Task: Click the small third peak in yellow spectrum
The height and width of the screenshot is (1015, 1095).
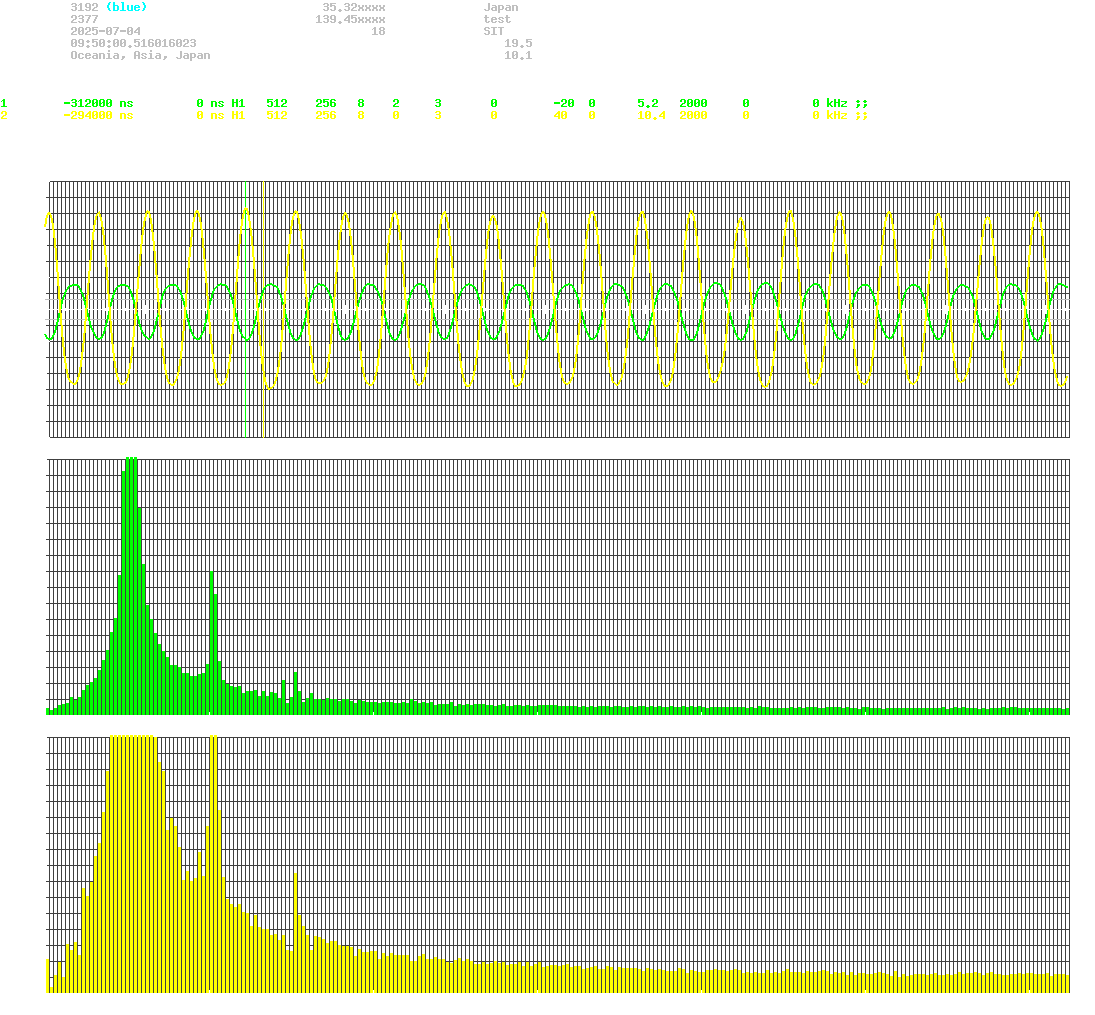Action: coord(296,932)
